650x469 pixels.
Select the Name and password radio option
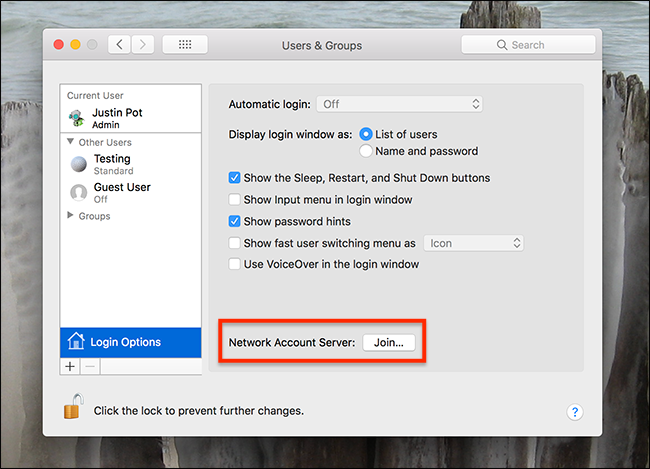pyautogui.click(x=366, y=152)
